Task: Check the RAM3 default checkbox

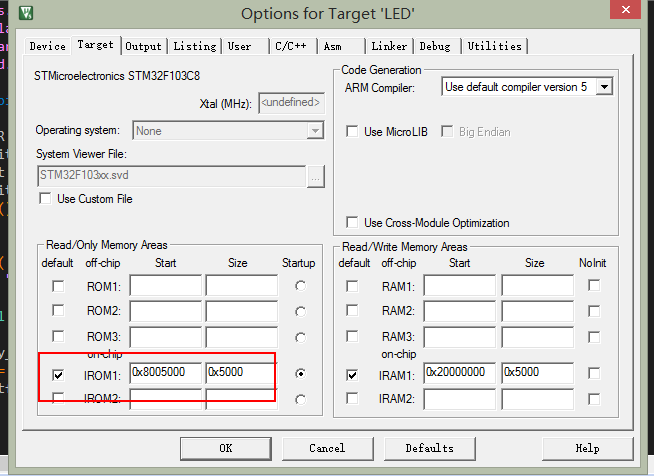Action: (352, 336)
